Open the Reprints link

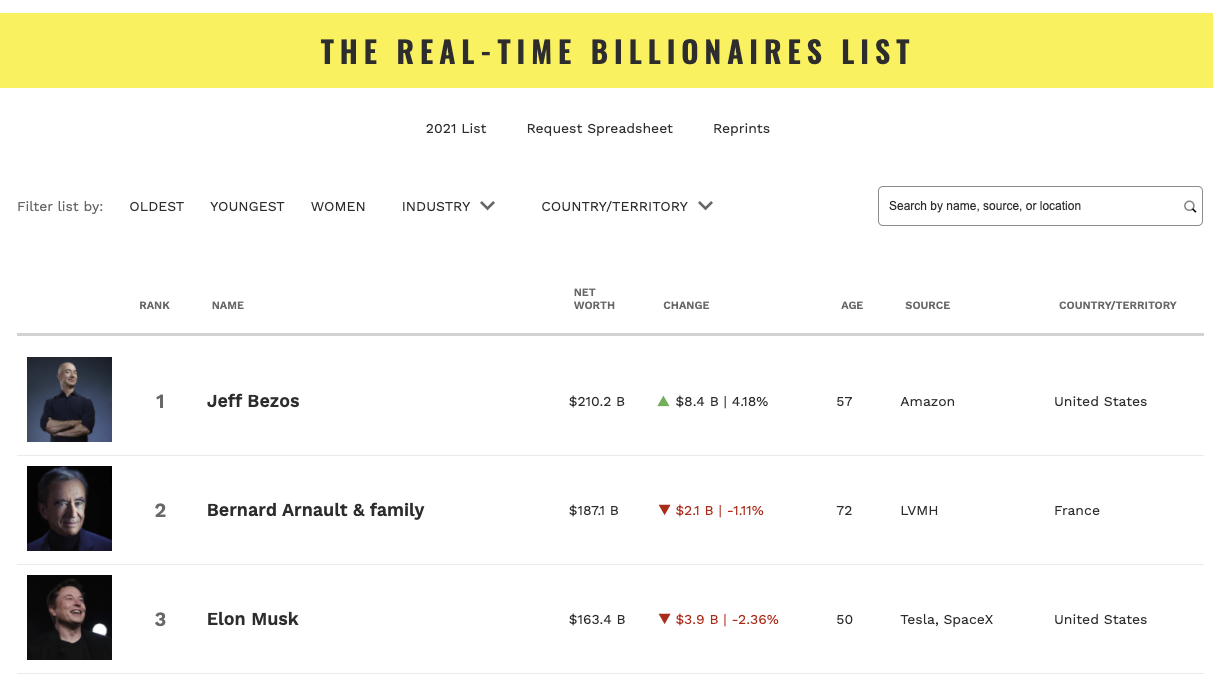[741, 128]
